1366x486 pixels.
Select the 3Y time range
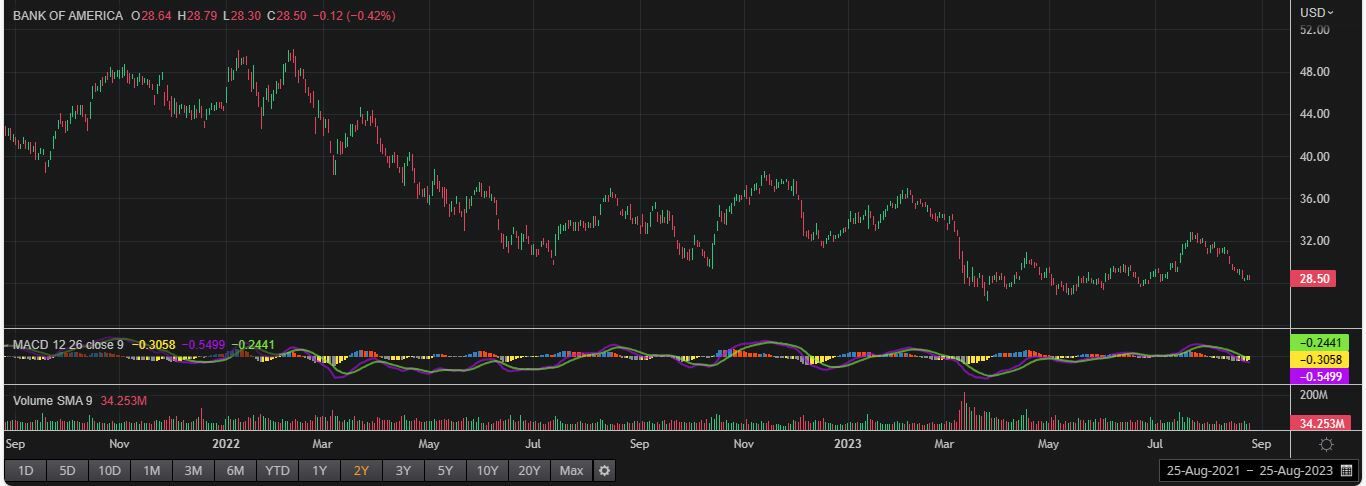click(404, 470)
